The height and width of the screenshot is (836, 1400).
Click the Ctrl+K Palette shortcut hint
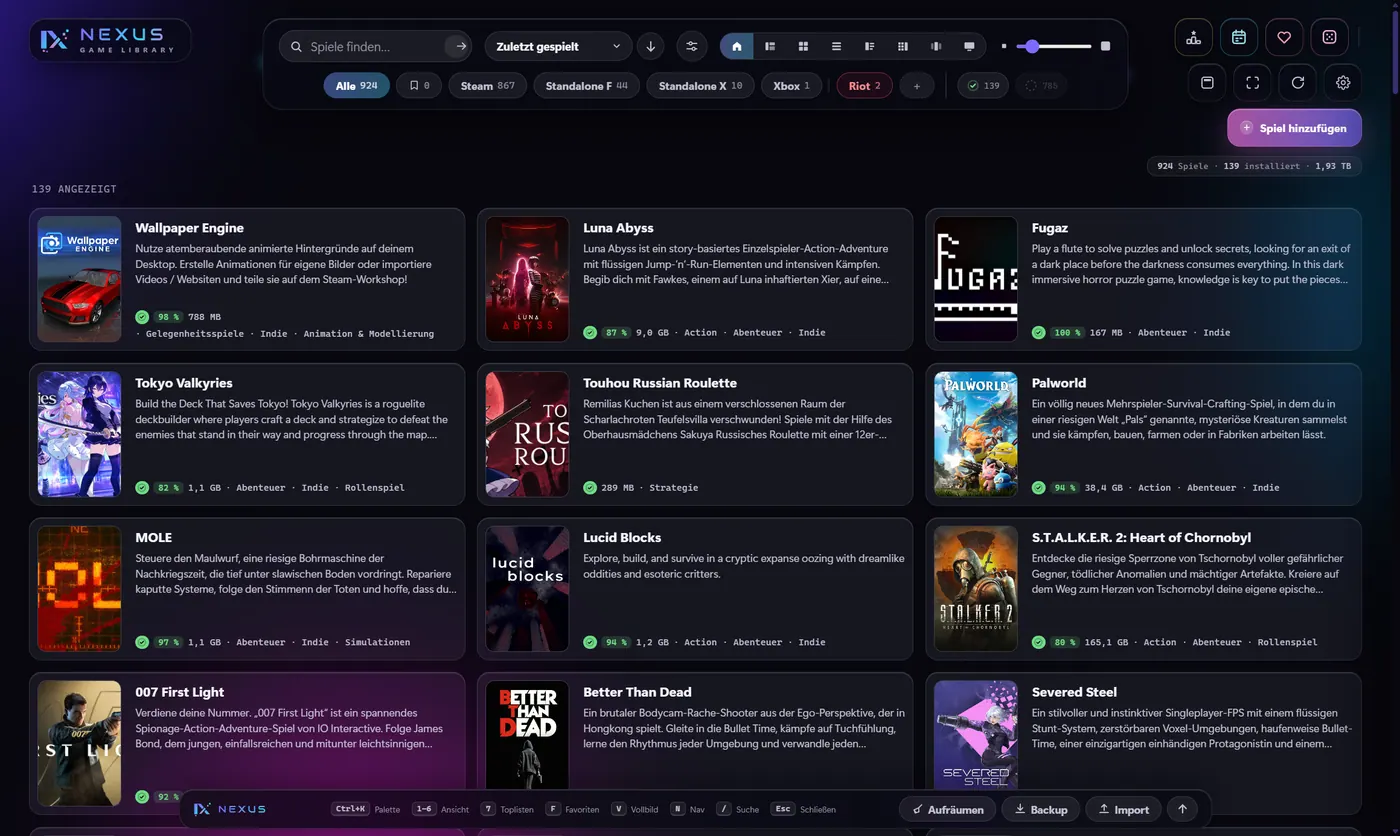click(366, 809)
